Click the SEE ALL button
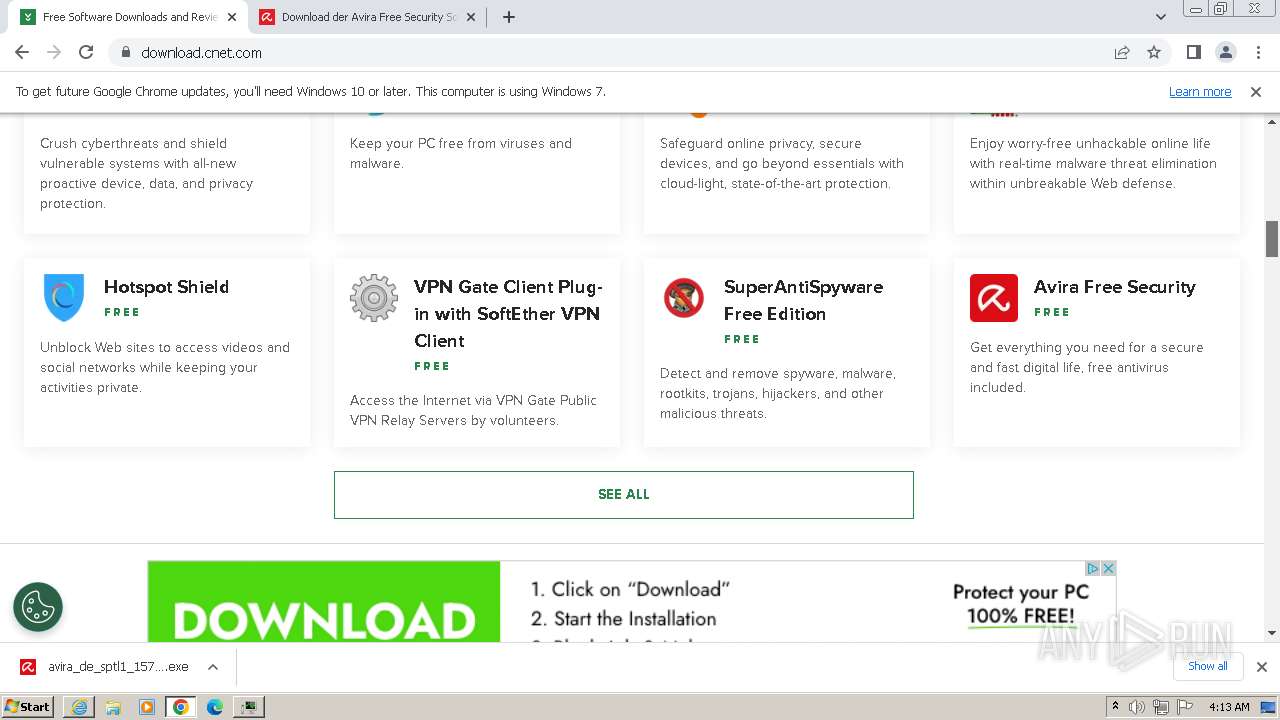1280x720 pixels. tap(624, 494)
